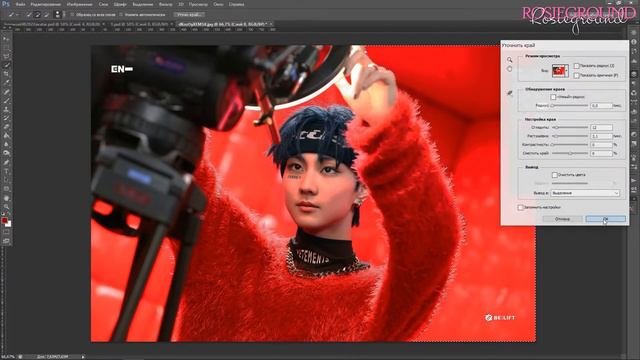Open the View mode thumbnail dropdown
This screenshot has height=360, width=640.
(560, 71)
